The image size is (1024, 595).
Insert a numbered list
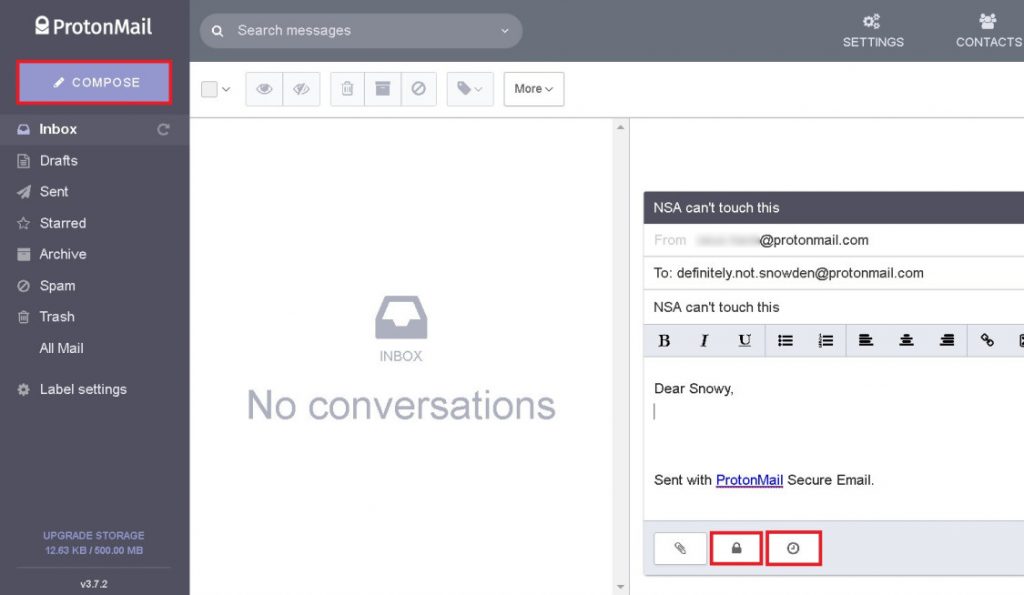[825, 340]
